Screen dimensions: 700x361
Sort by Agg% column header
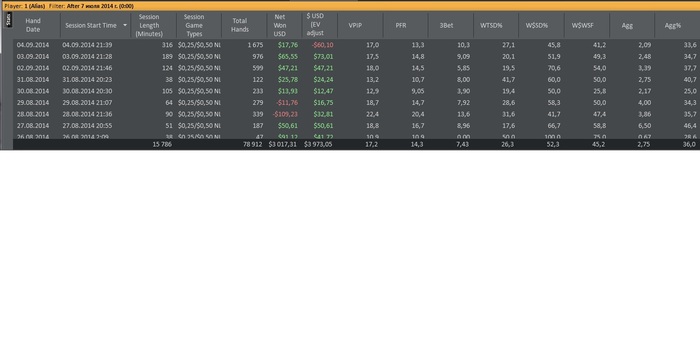[673, 25]
